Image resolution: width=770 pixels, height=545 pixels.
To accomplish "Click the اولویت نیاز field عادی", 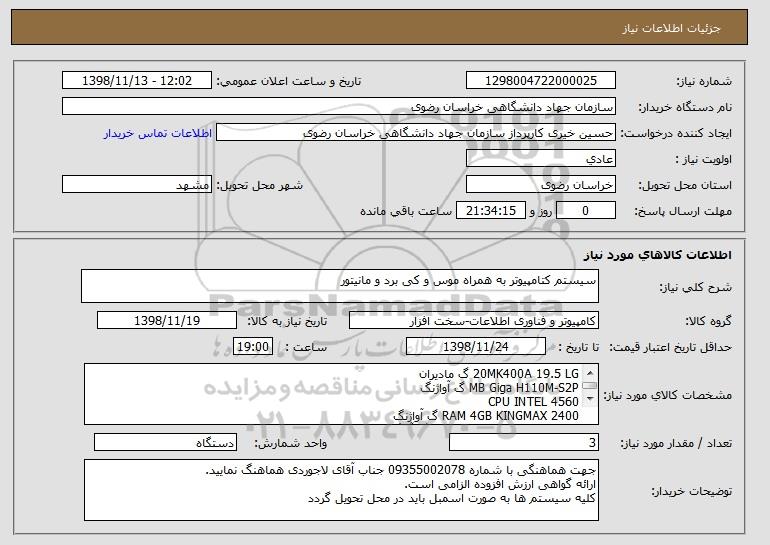I will pos(541,159).
